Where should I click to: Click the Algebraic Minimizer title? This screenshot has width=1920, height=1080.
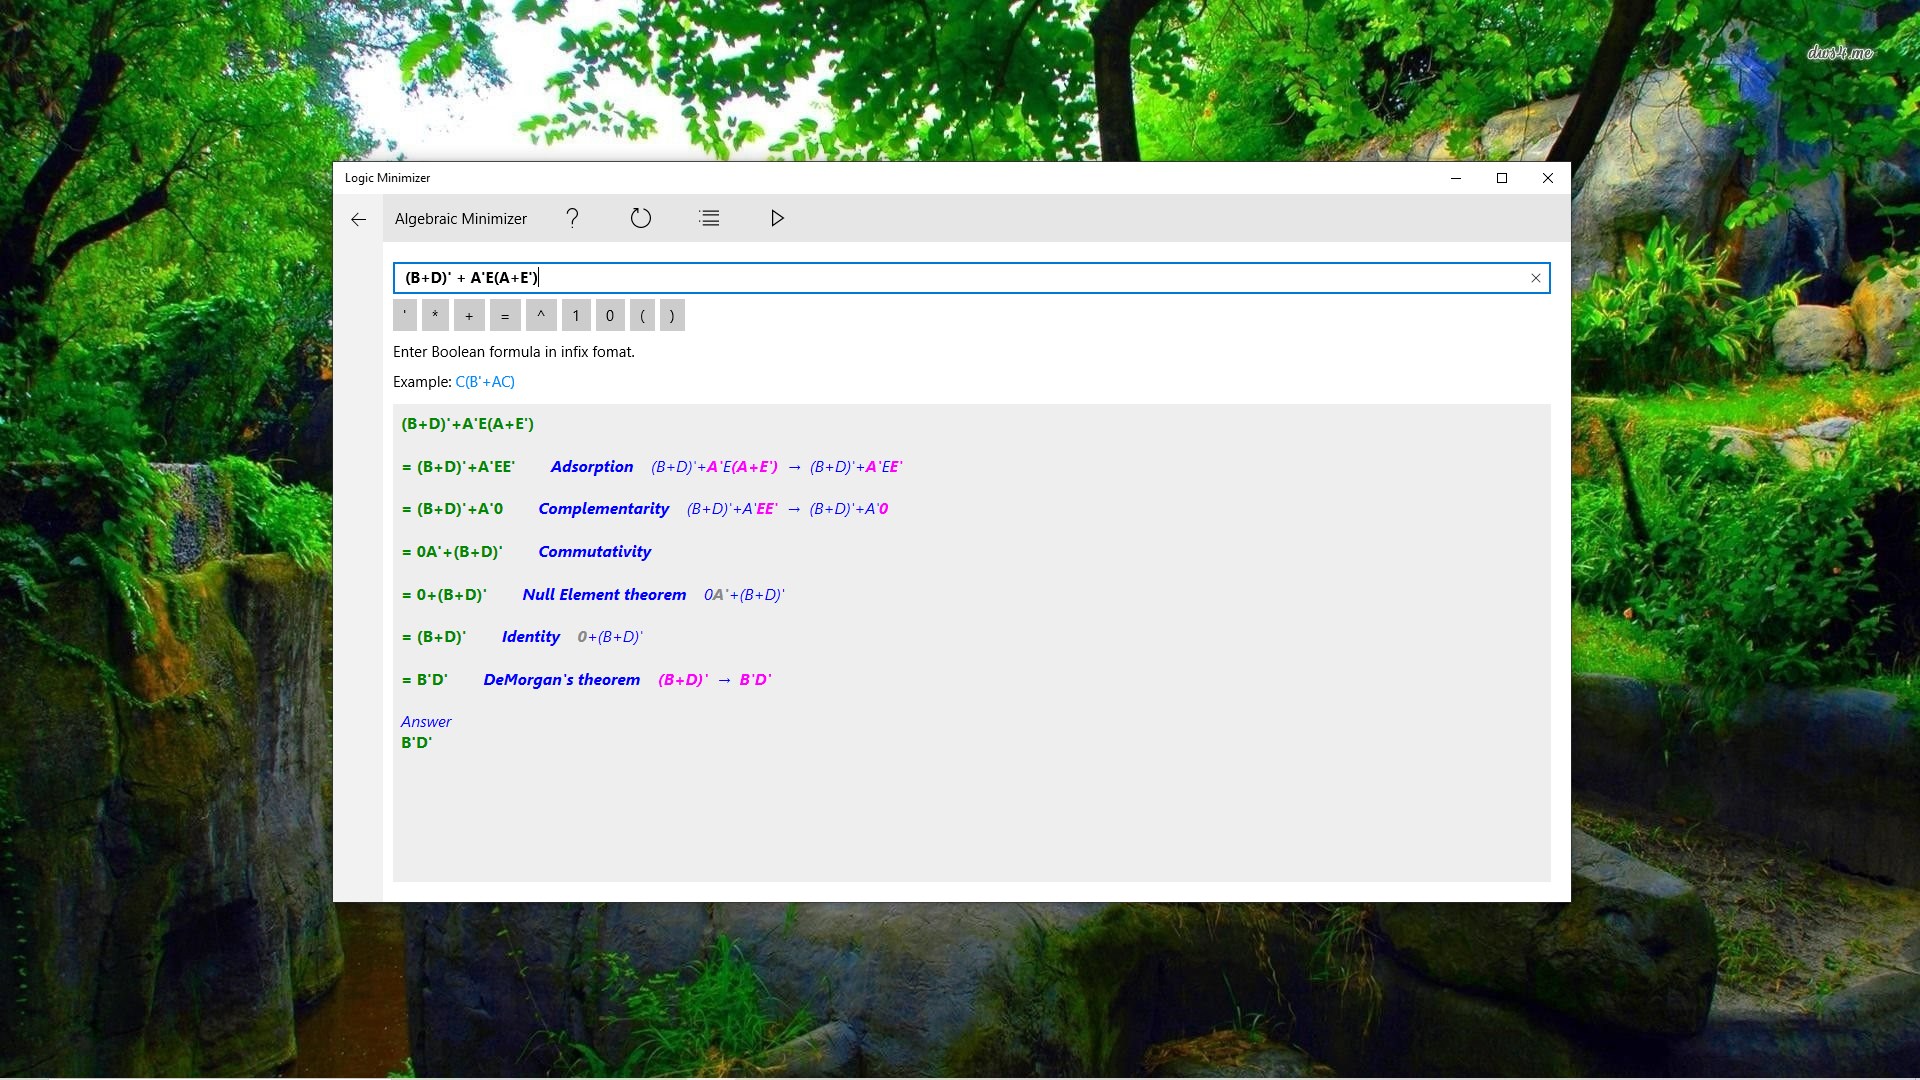461,219
